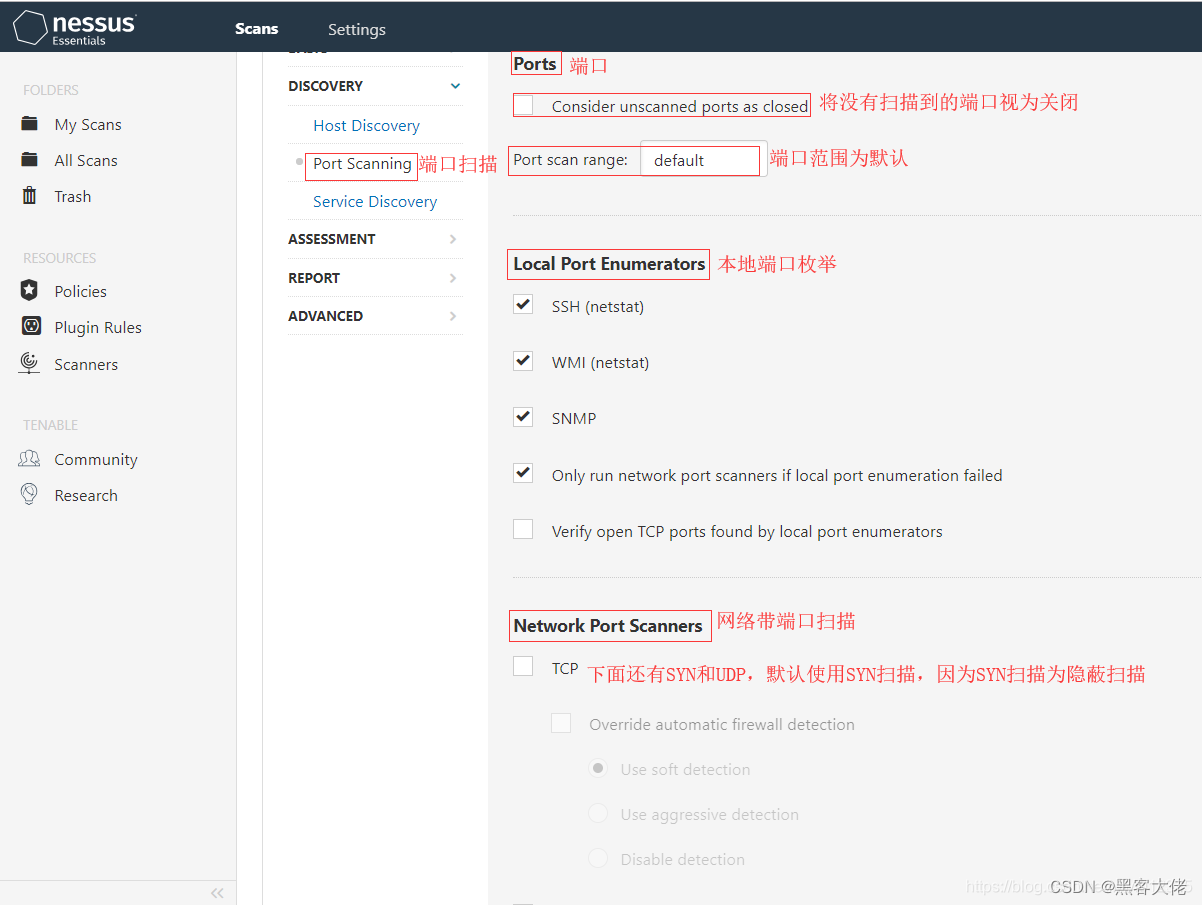This screenshot has height=905, width=1202.
Task: Open the All Scans link
Action: coord(86,160)
